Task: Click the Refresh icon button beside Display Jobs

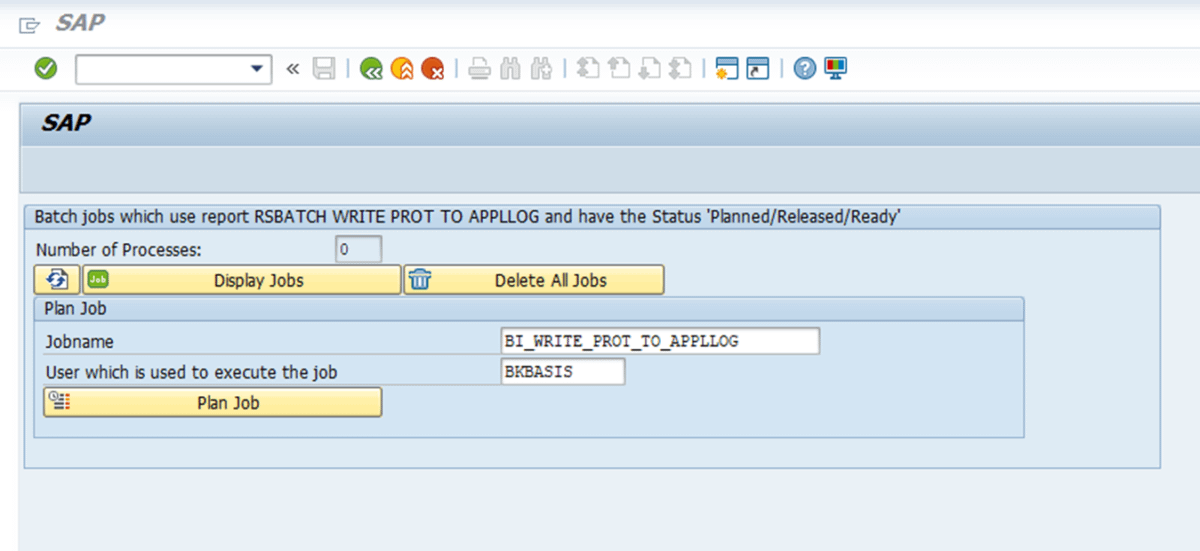Action: point(57,280)
